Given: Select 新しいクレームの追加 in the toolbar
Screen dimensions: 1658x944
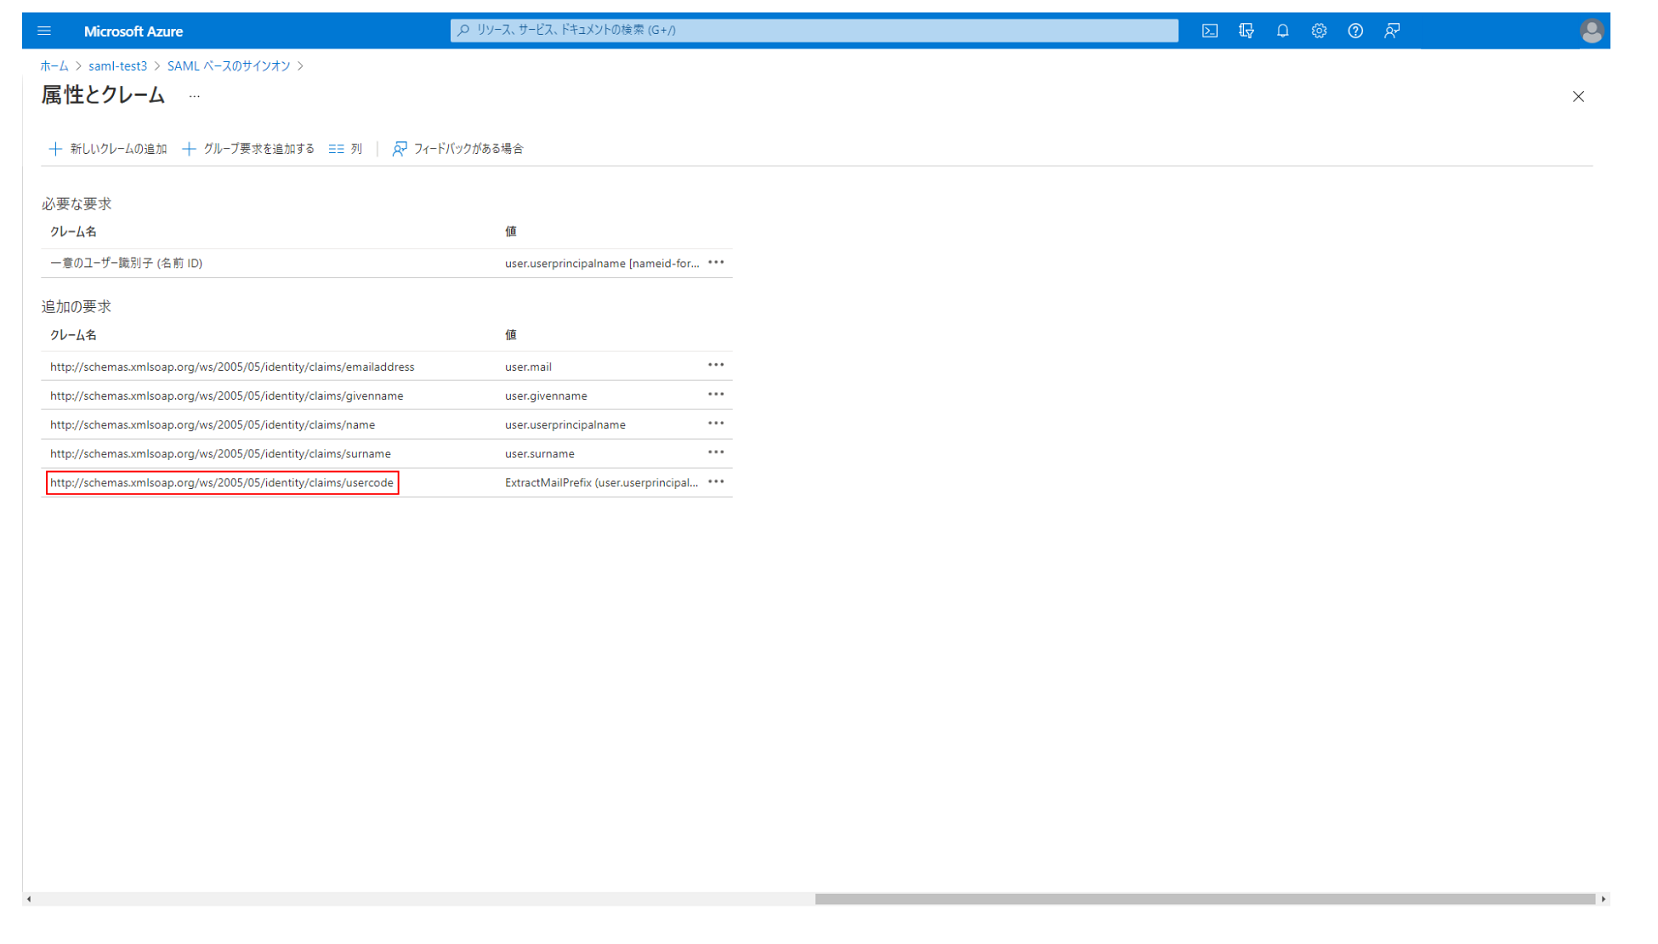Looking at the screenshot, I should [107, 148].
